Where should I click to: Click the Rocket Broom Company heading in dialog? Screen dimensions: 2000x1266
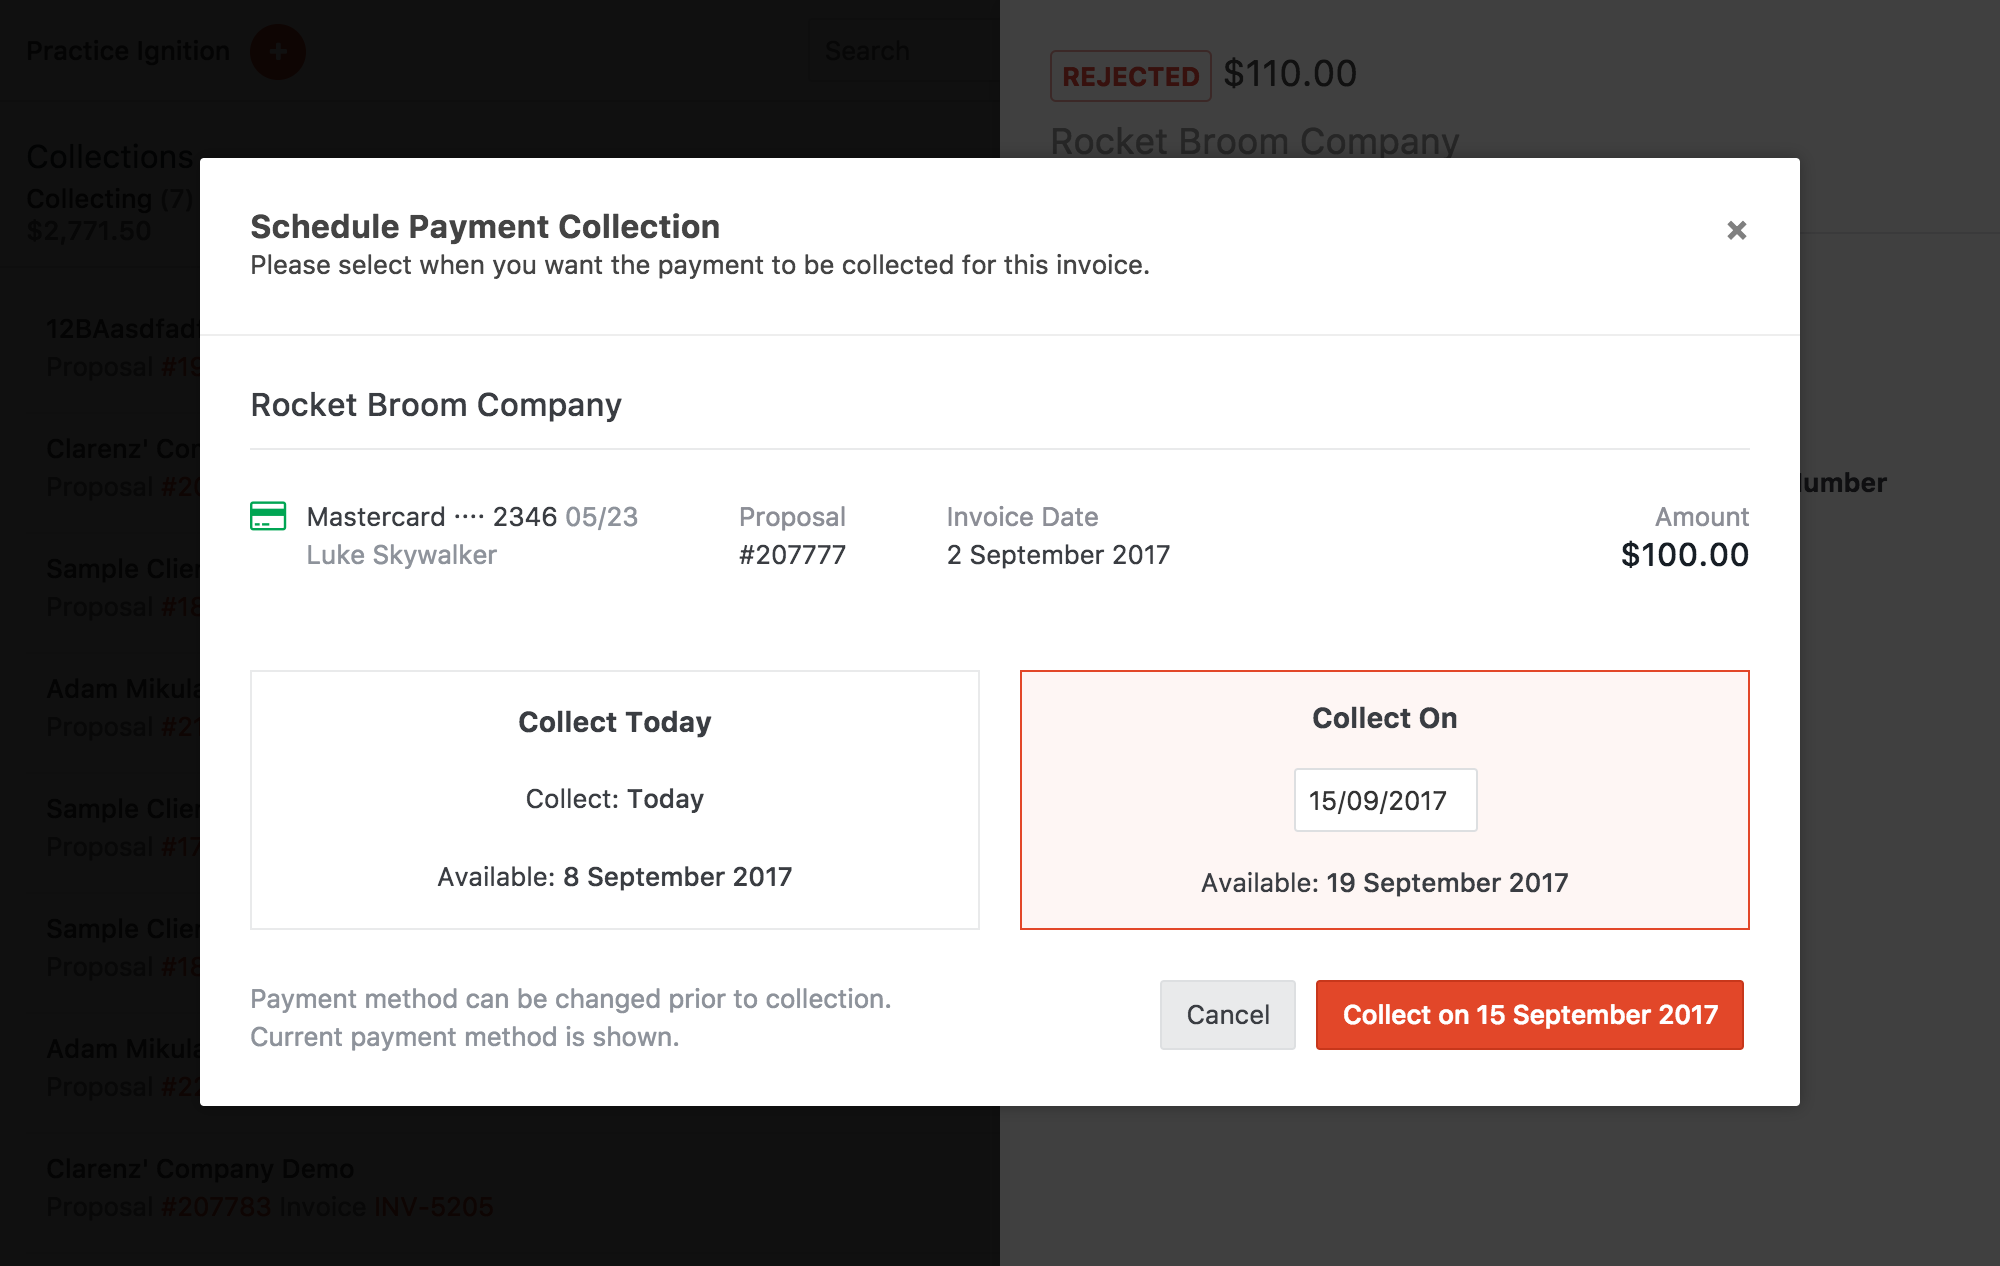point(436,405)
